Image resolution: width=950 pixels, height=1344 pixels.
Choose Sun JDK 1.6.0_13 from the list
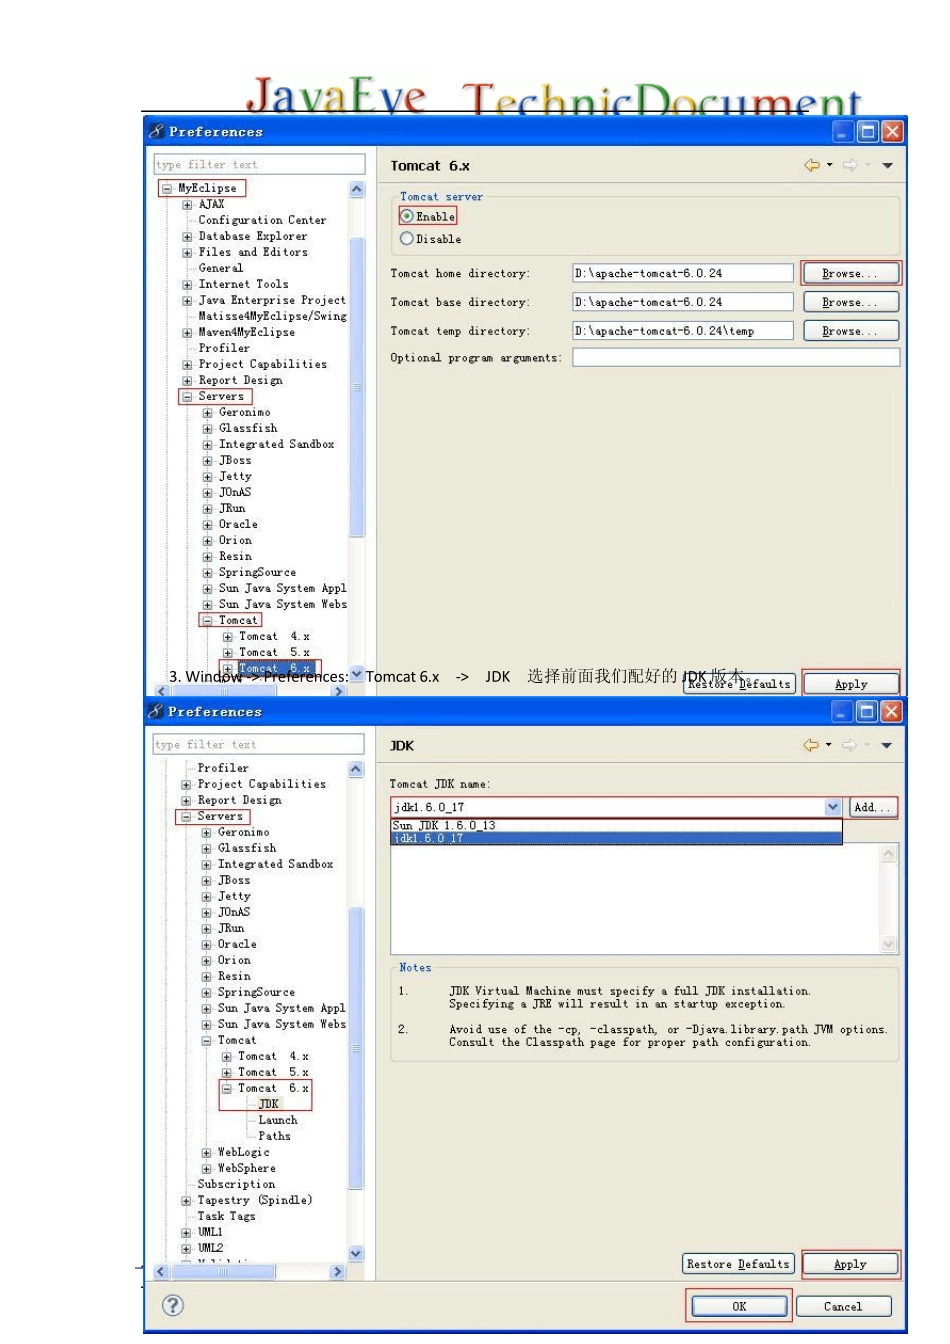[x=616, y=825]
